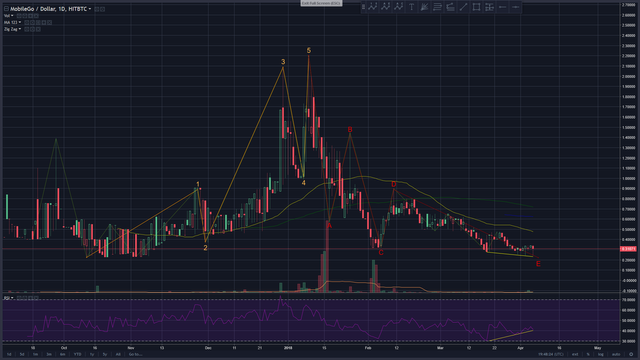Select red correction label 'E'
This screenshot has width=640, height=360.
coord(538,264)
